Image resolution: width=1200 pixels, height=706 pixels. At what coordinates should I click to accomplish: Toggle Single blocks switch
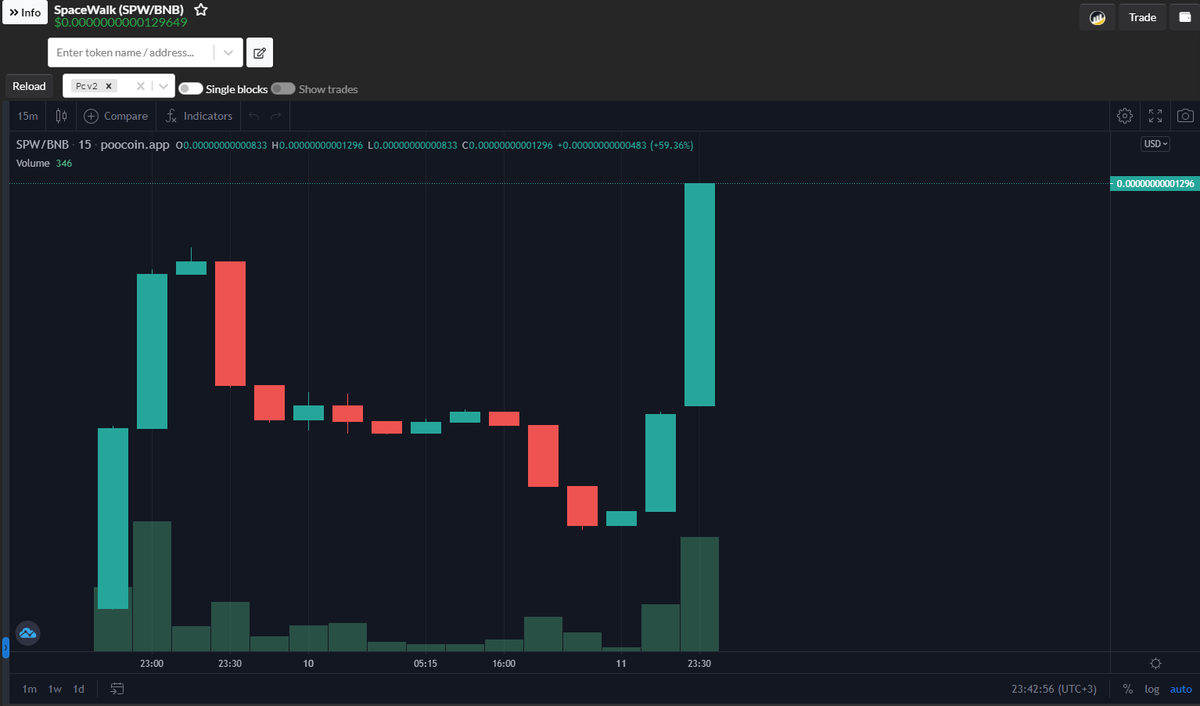click(x=190, y=89)
